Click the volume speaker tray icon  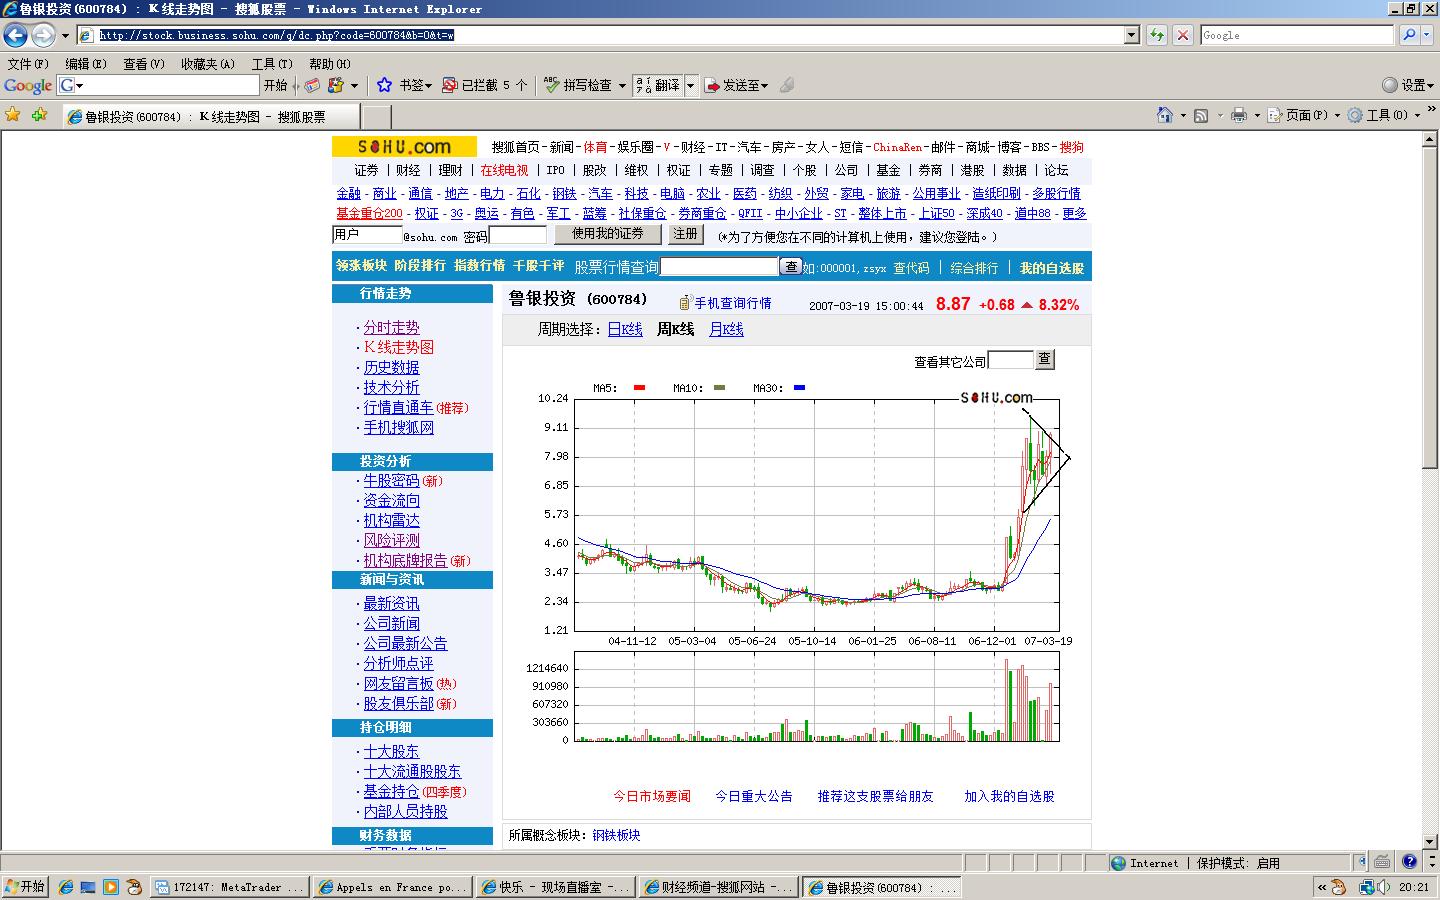pos(1383,887)
